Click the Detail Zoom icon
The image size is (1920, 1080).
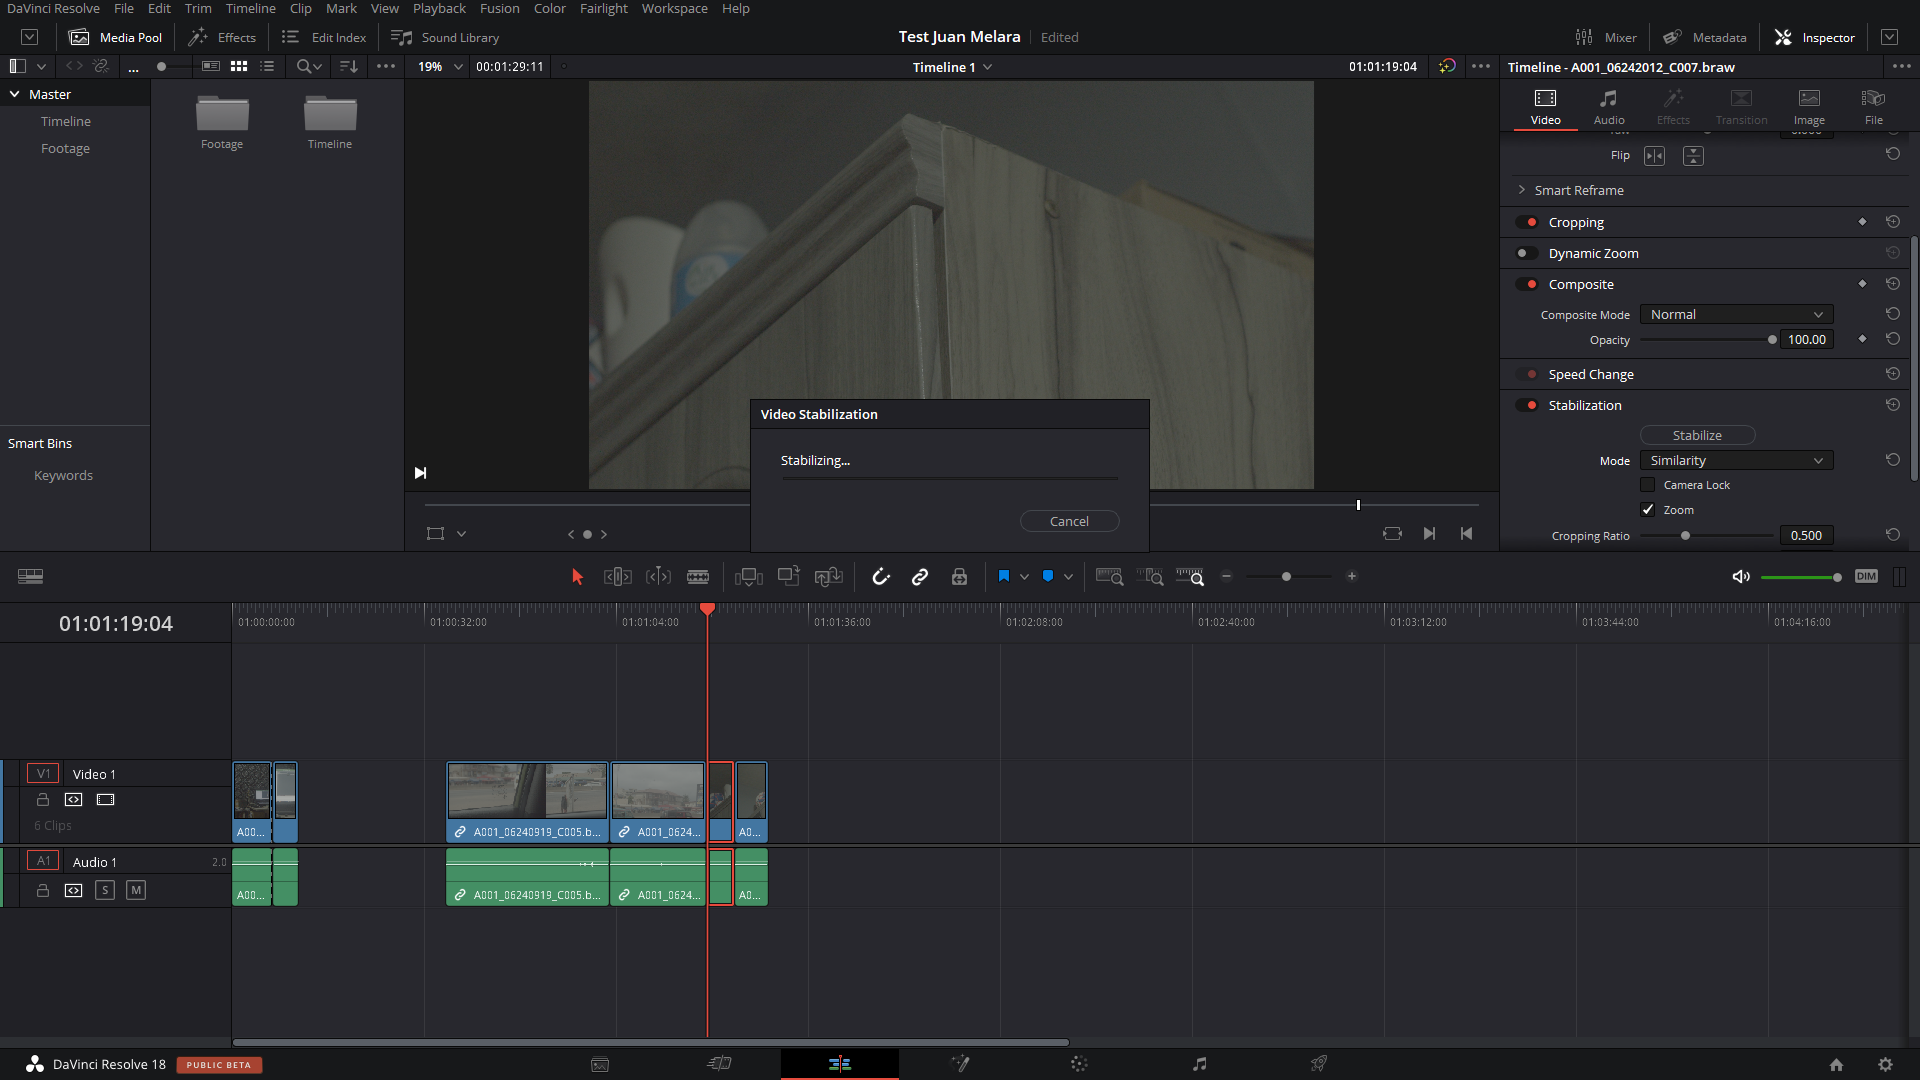point(1149,577)
